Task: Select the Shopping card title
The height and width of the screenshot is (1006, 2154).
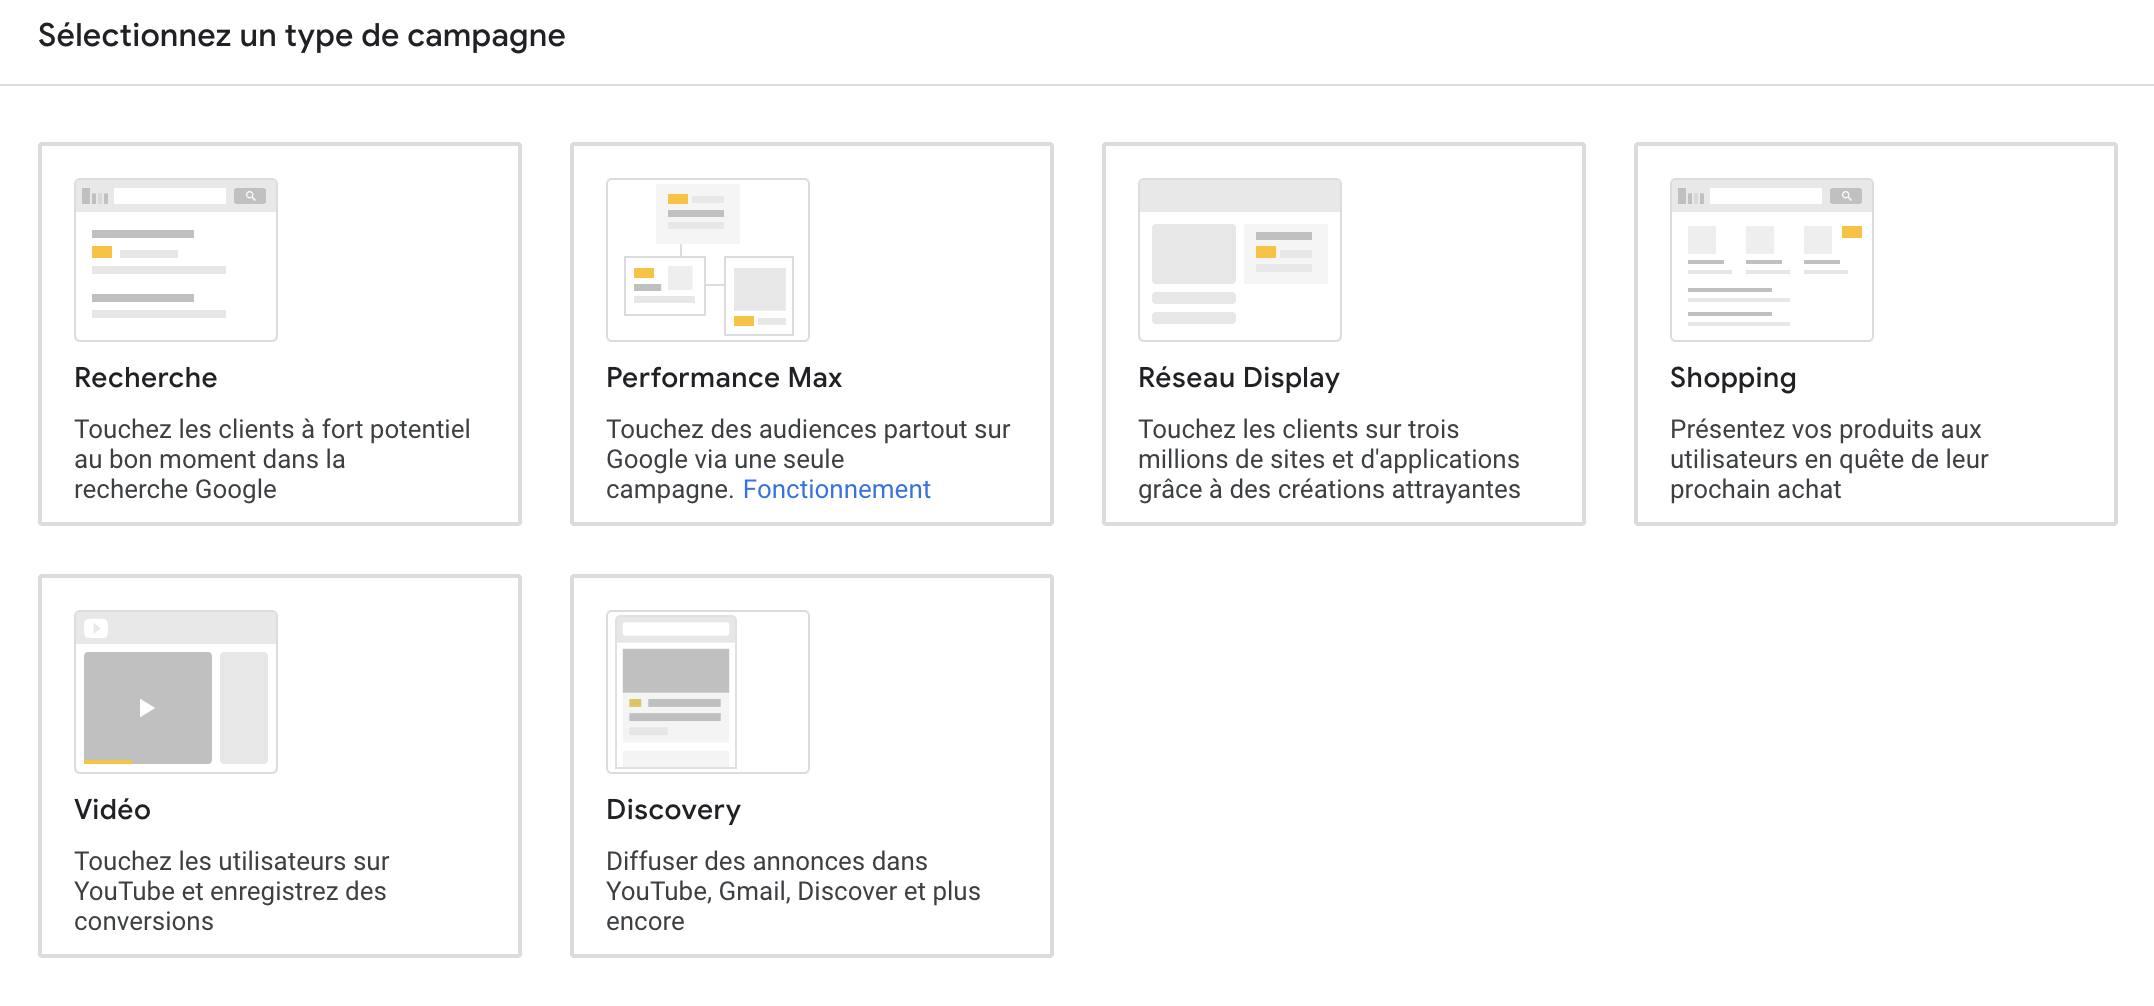Action: [x=1733, y=378]
